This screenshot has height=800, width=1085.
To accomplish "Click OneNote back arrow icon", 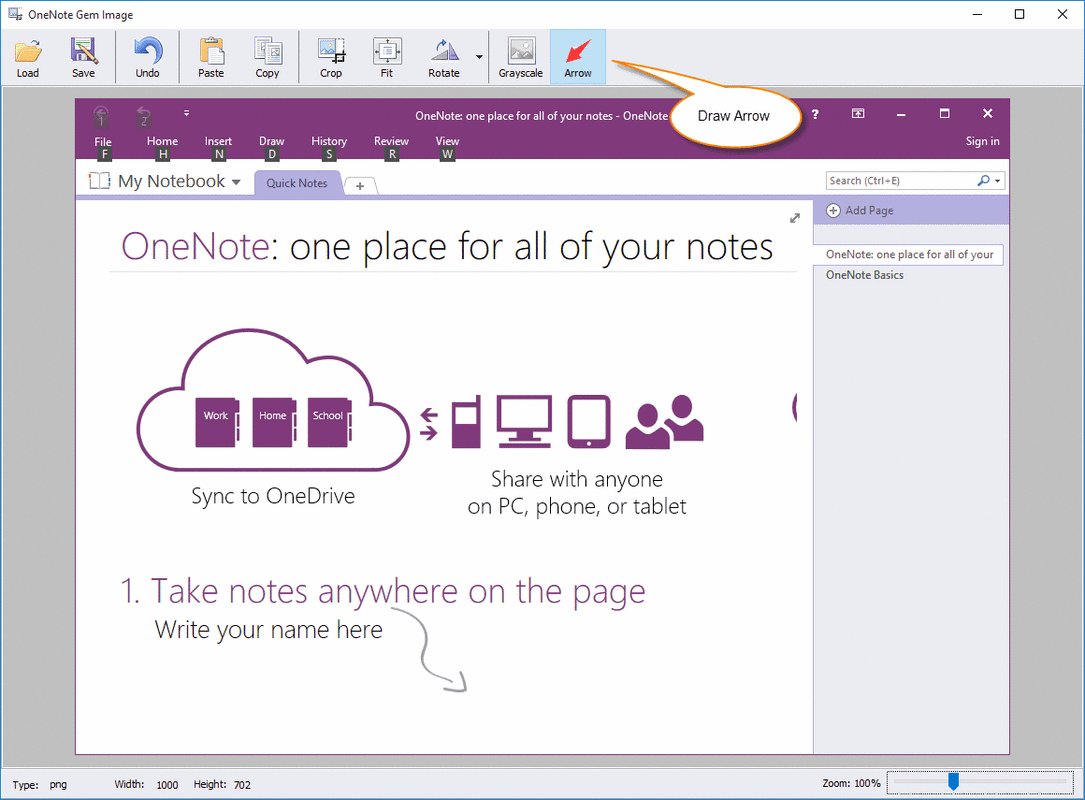I will 101,116.
